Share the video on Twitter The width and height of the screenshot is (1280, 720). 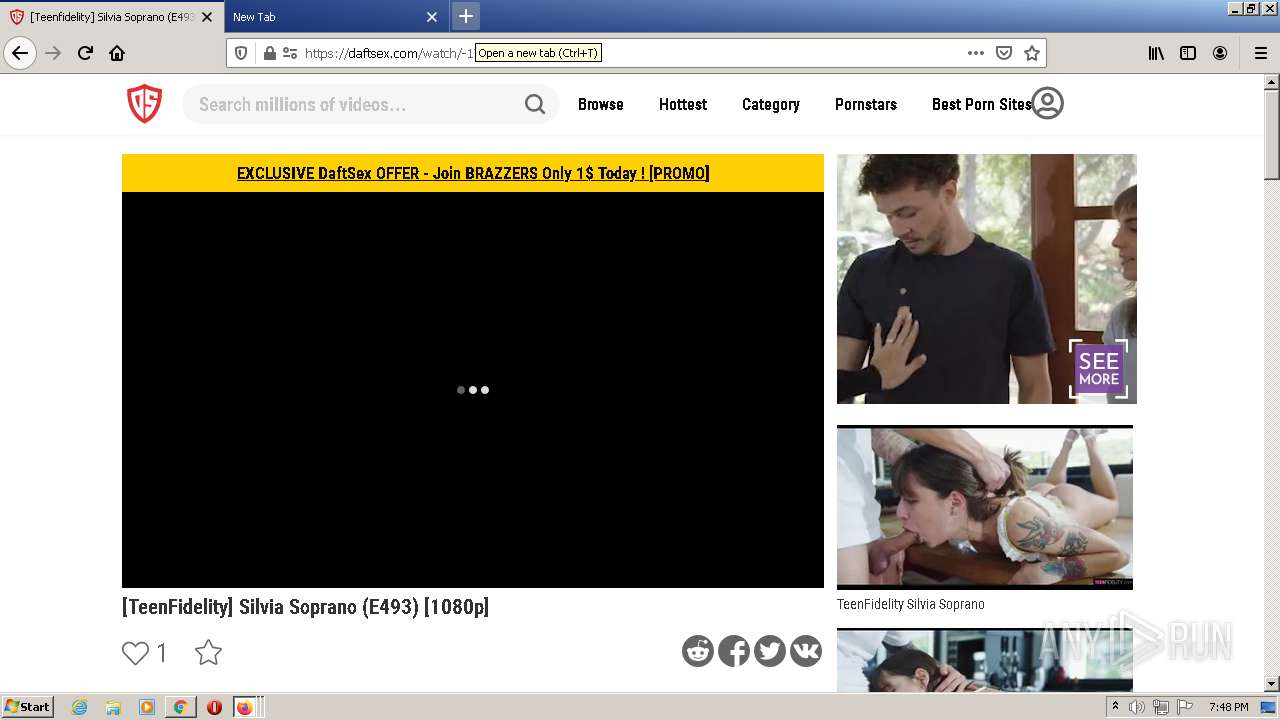(770, 651)
